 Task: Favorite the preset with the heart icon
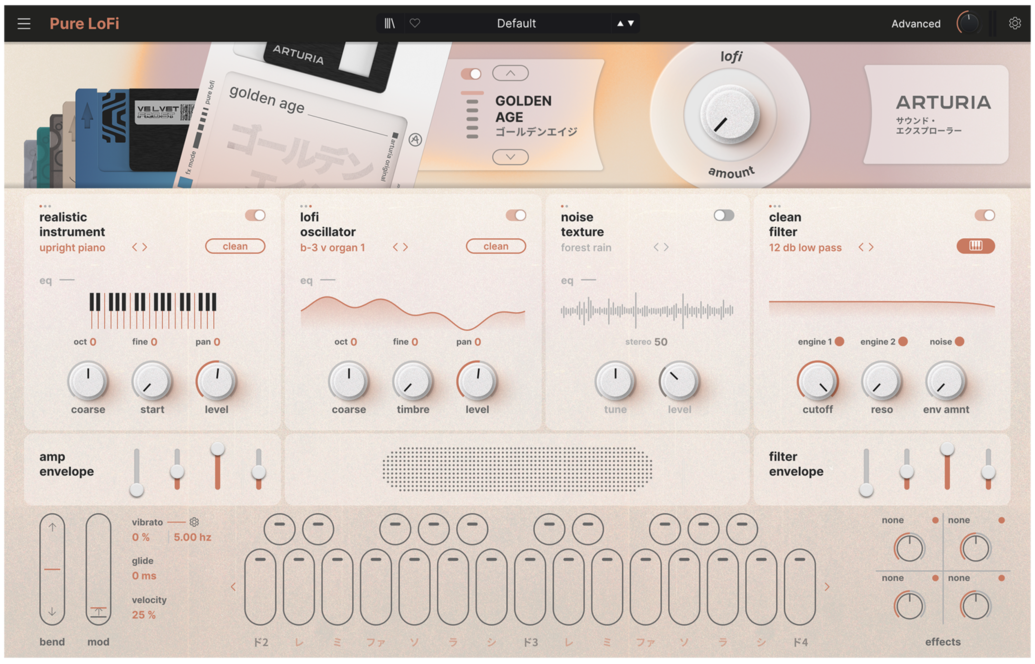[415, 23]
